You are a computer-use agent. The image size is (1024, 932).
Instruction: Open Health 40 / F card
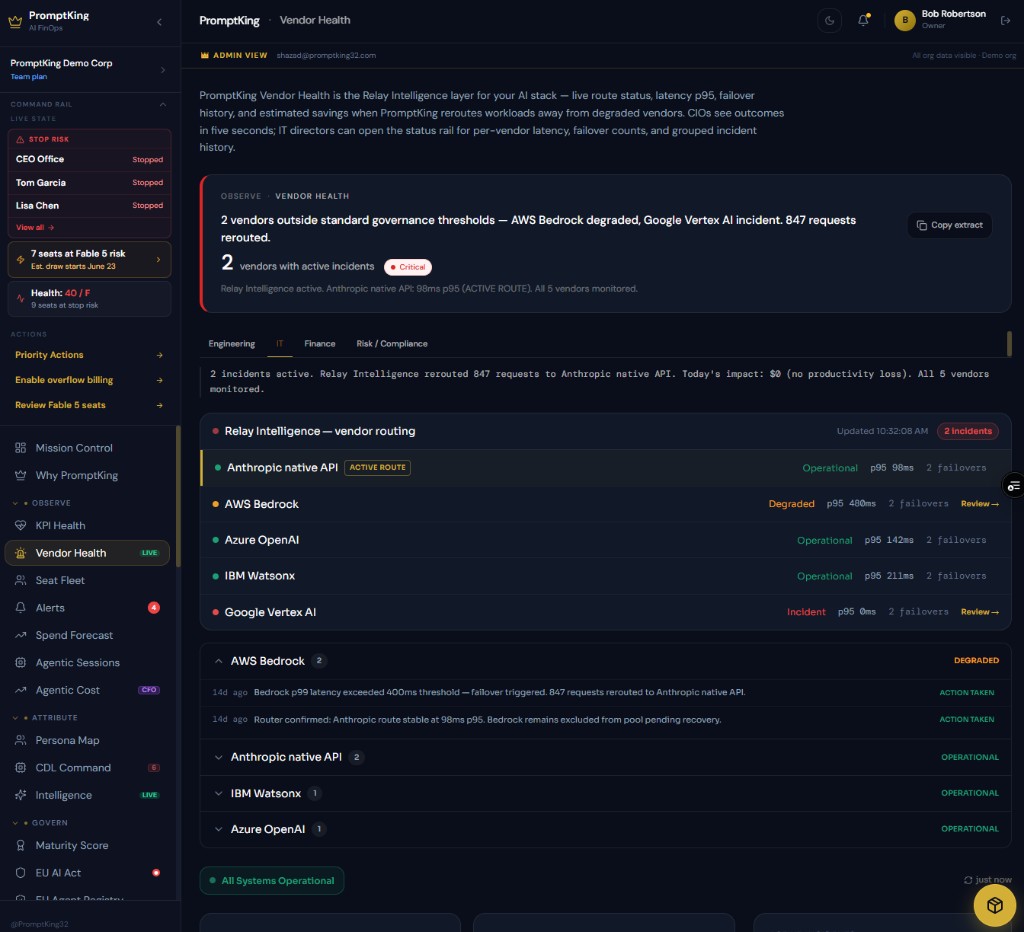click(89, 298)
